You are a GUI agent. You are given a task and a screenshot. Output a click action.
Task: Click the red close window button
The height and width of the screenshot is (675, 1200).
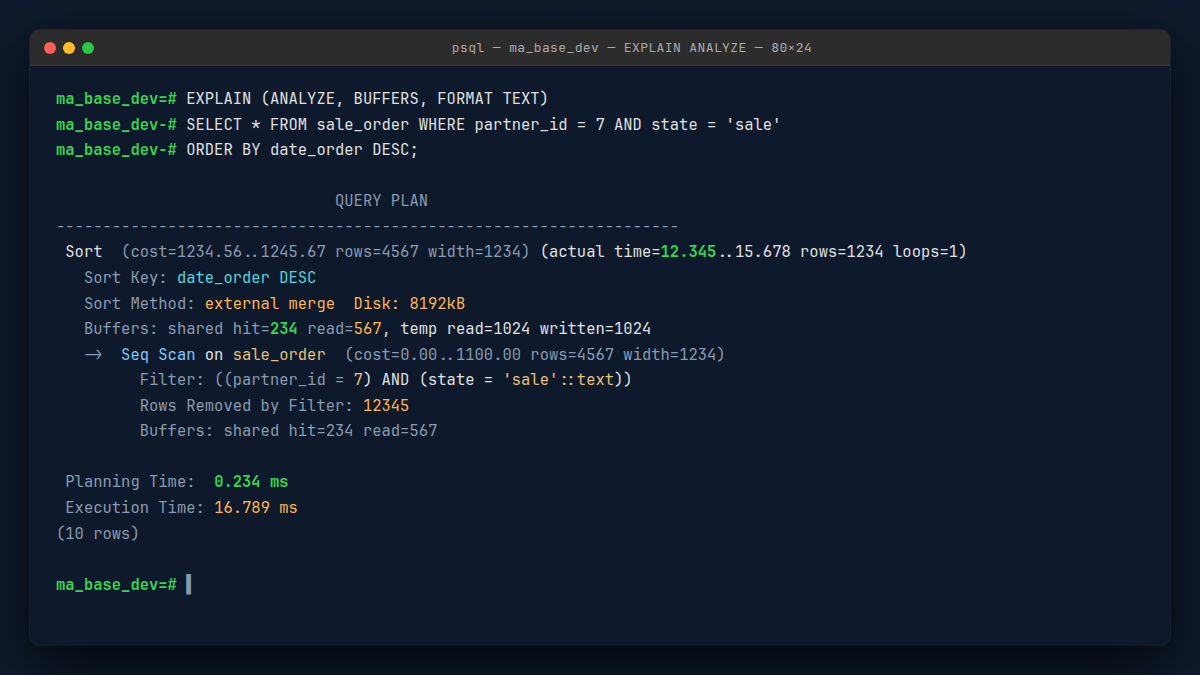(50, 48)
